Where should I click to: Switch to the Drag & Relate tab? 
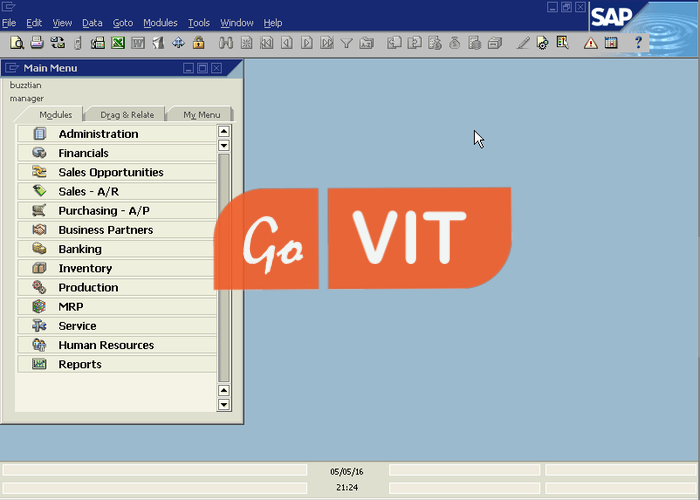[127, 115]
